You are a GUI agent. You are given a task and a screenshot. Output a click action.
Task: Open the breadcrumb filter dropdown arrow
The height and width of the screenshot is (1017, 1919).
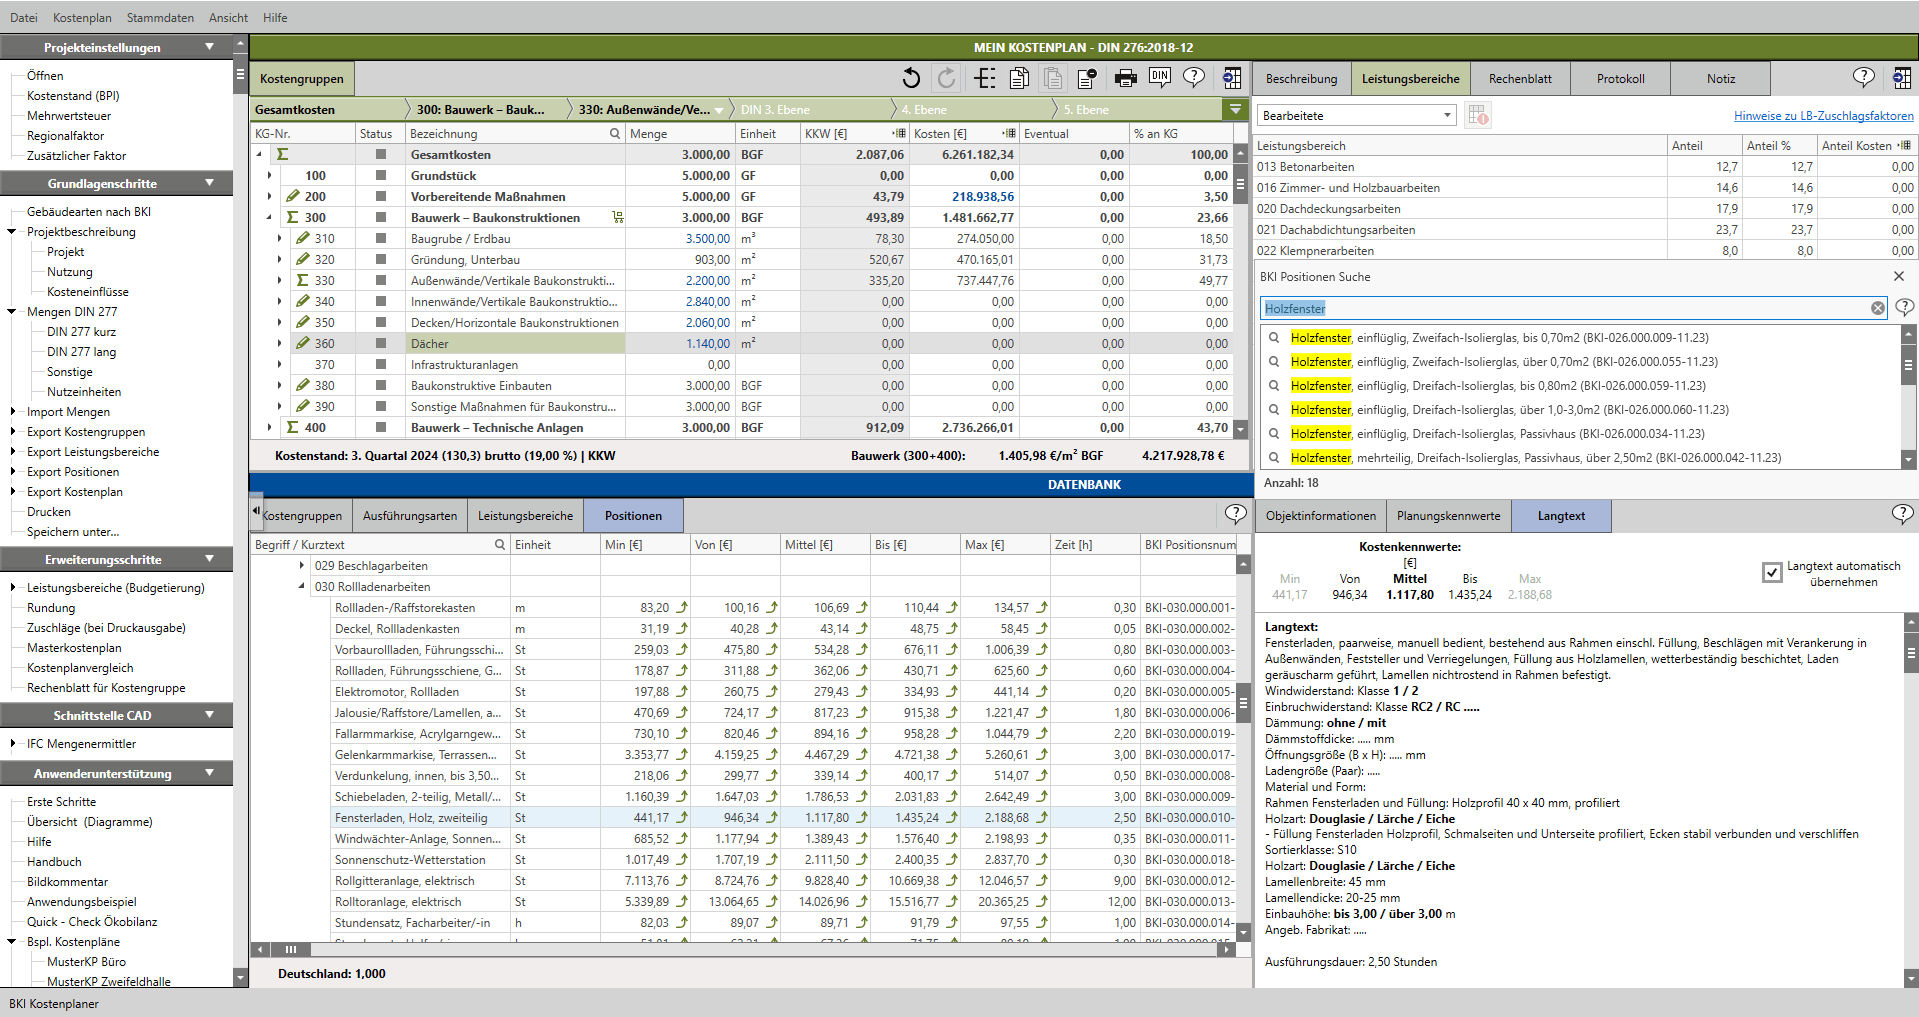coord(1236,109)
